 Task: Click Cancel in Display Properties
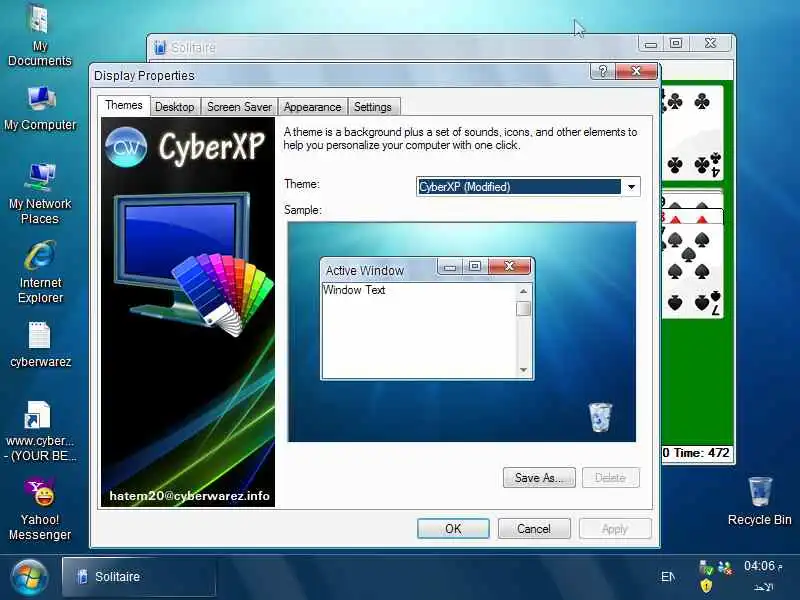534,529
